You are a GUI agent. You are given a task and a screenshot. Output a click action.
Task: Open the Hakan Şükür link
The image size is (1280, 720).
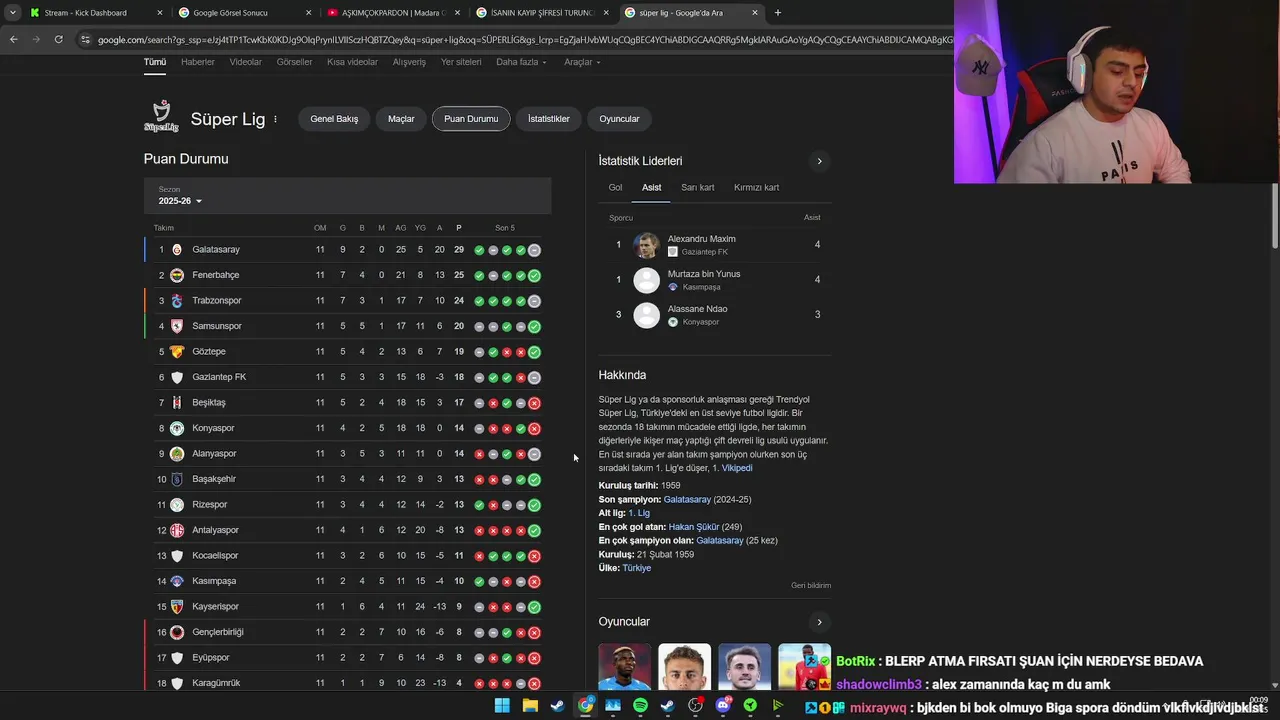click(694, 527)
